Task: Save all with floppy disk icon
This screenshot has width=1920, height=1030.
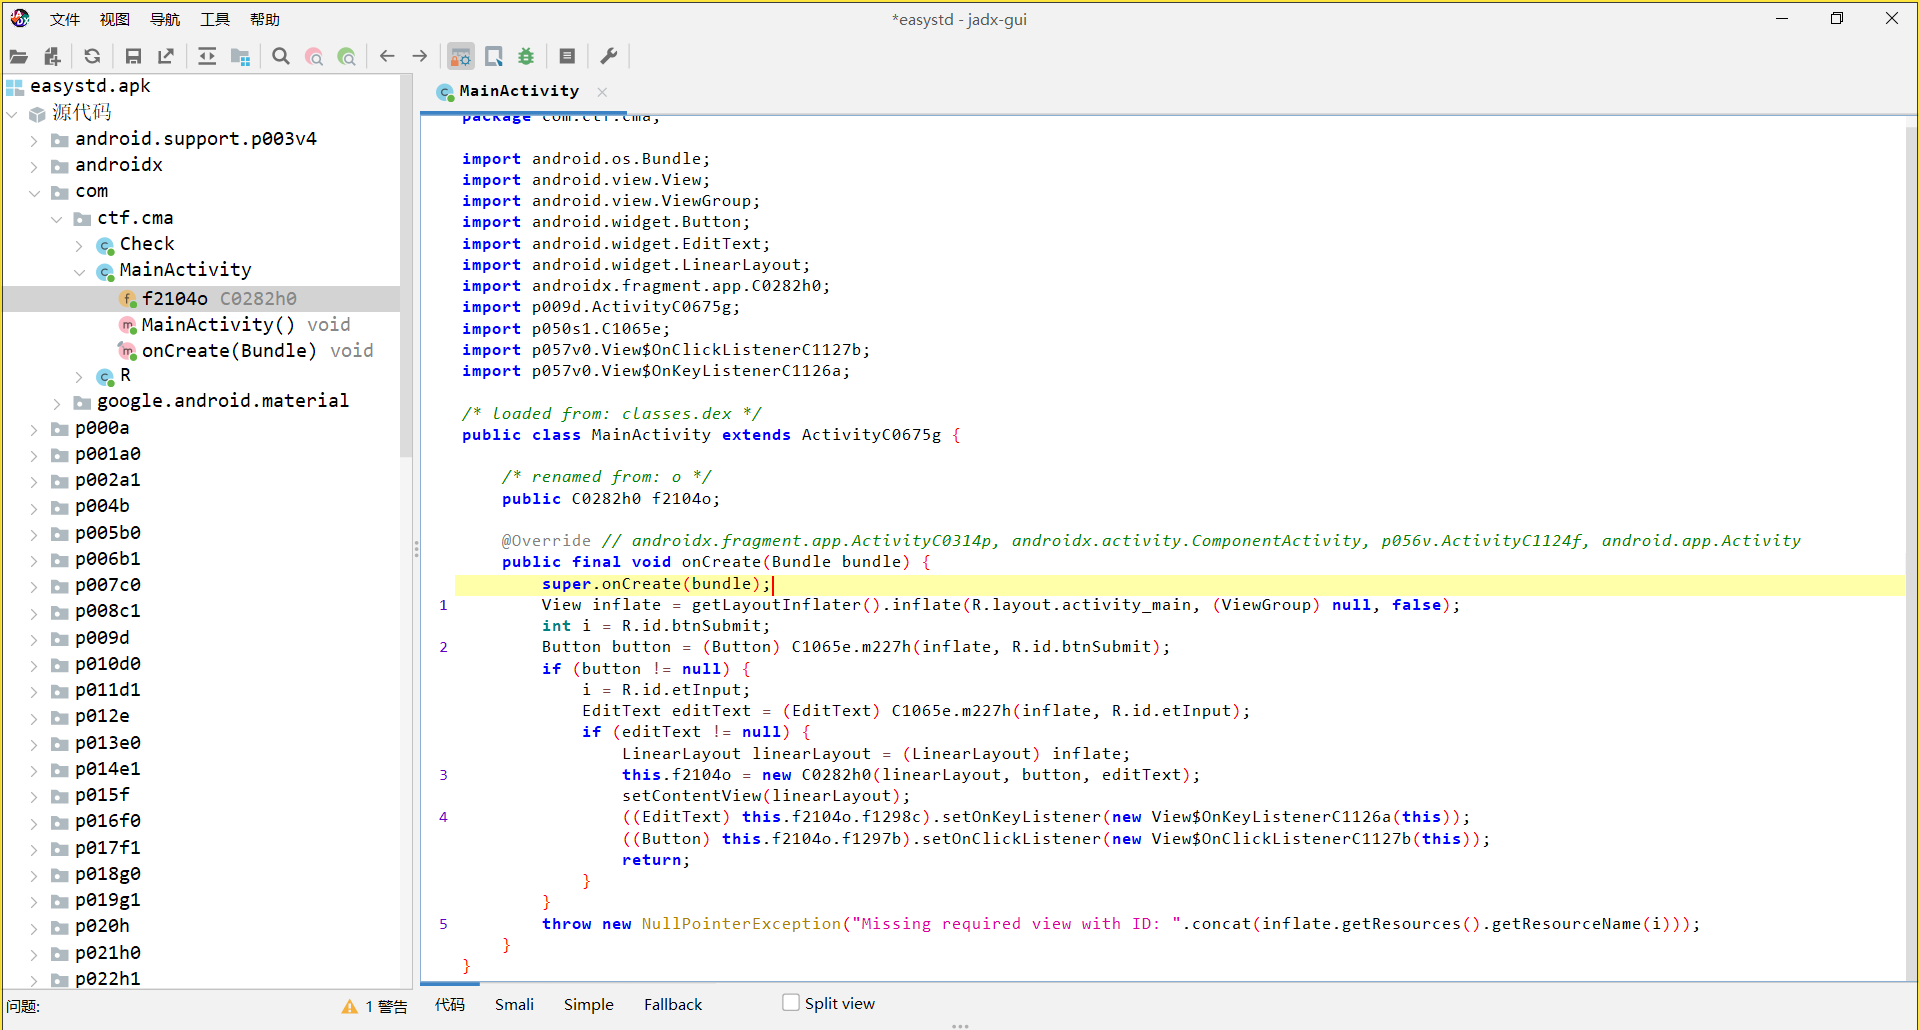Action: click(x=133, y=57)
